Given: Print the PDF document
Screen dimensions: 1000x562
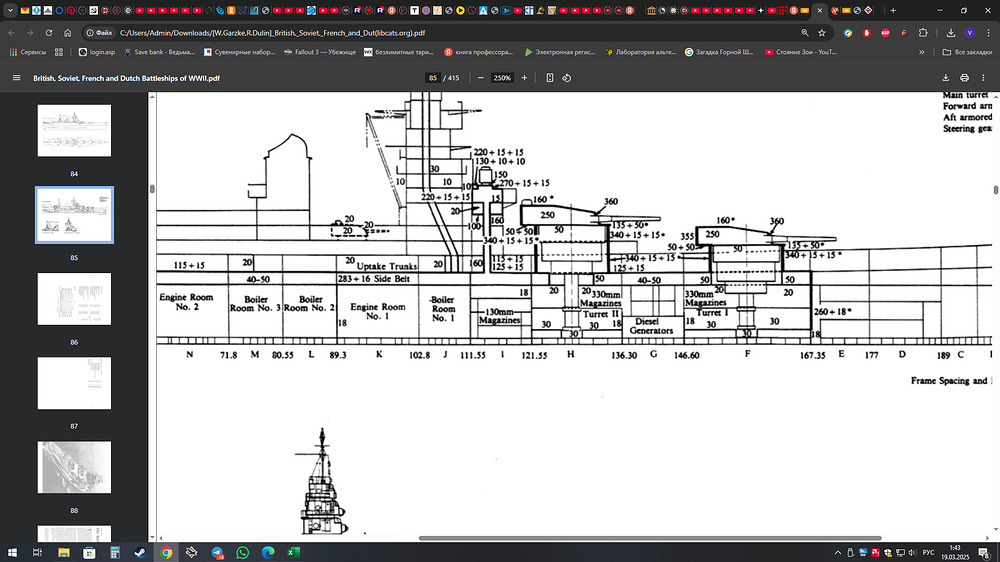Looking at the screenshot, I should click(964, 78).
